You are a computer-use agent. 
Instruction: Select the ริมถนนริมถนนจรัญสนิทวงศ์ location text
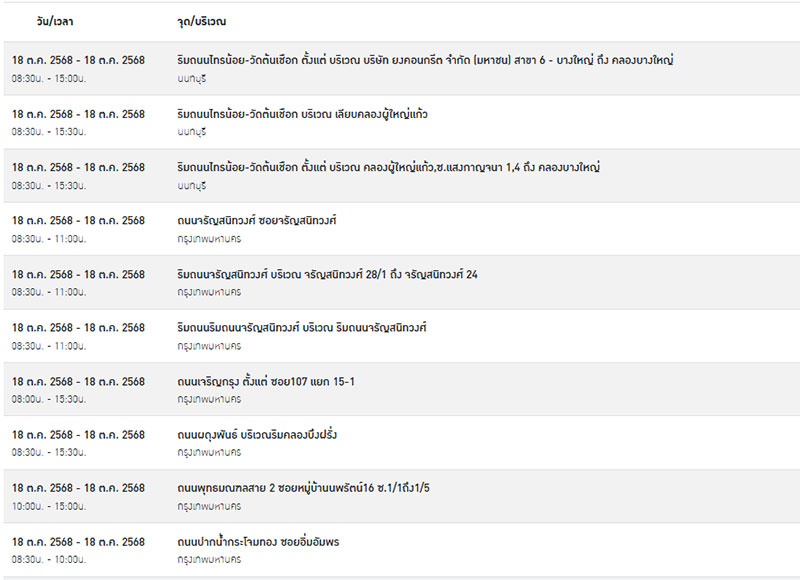click(302, 328)
